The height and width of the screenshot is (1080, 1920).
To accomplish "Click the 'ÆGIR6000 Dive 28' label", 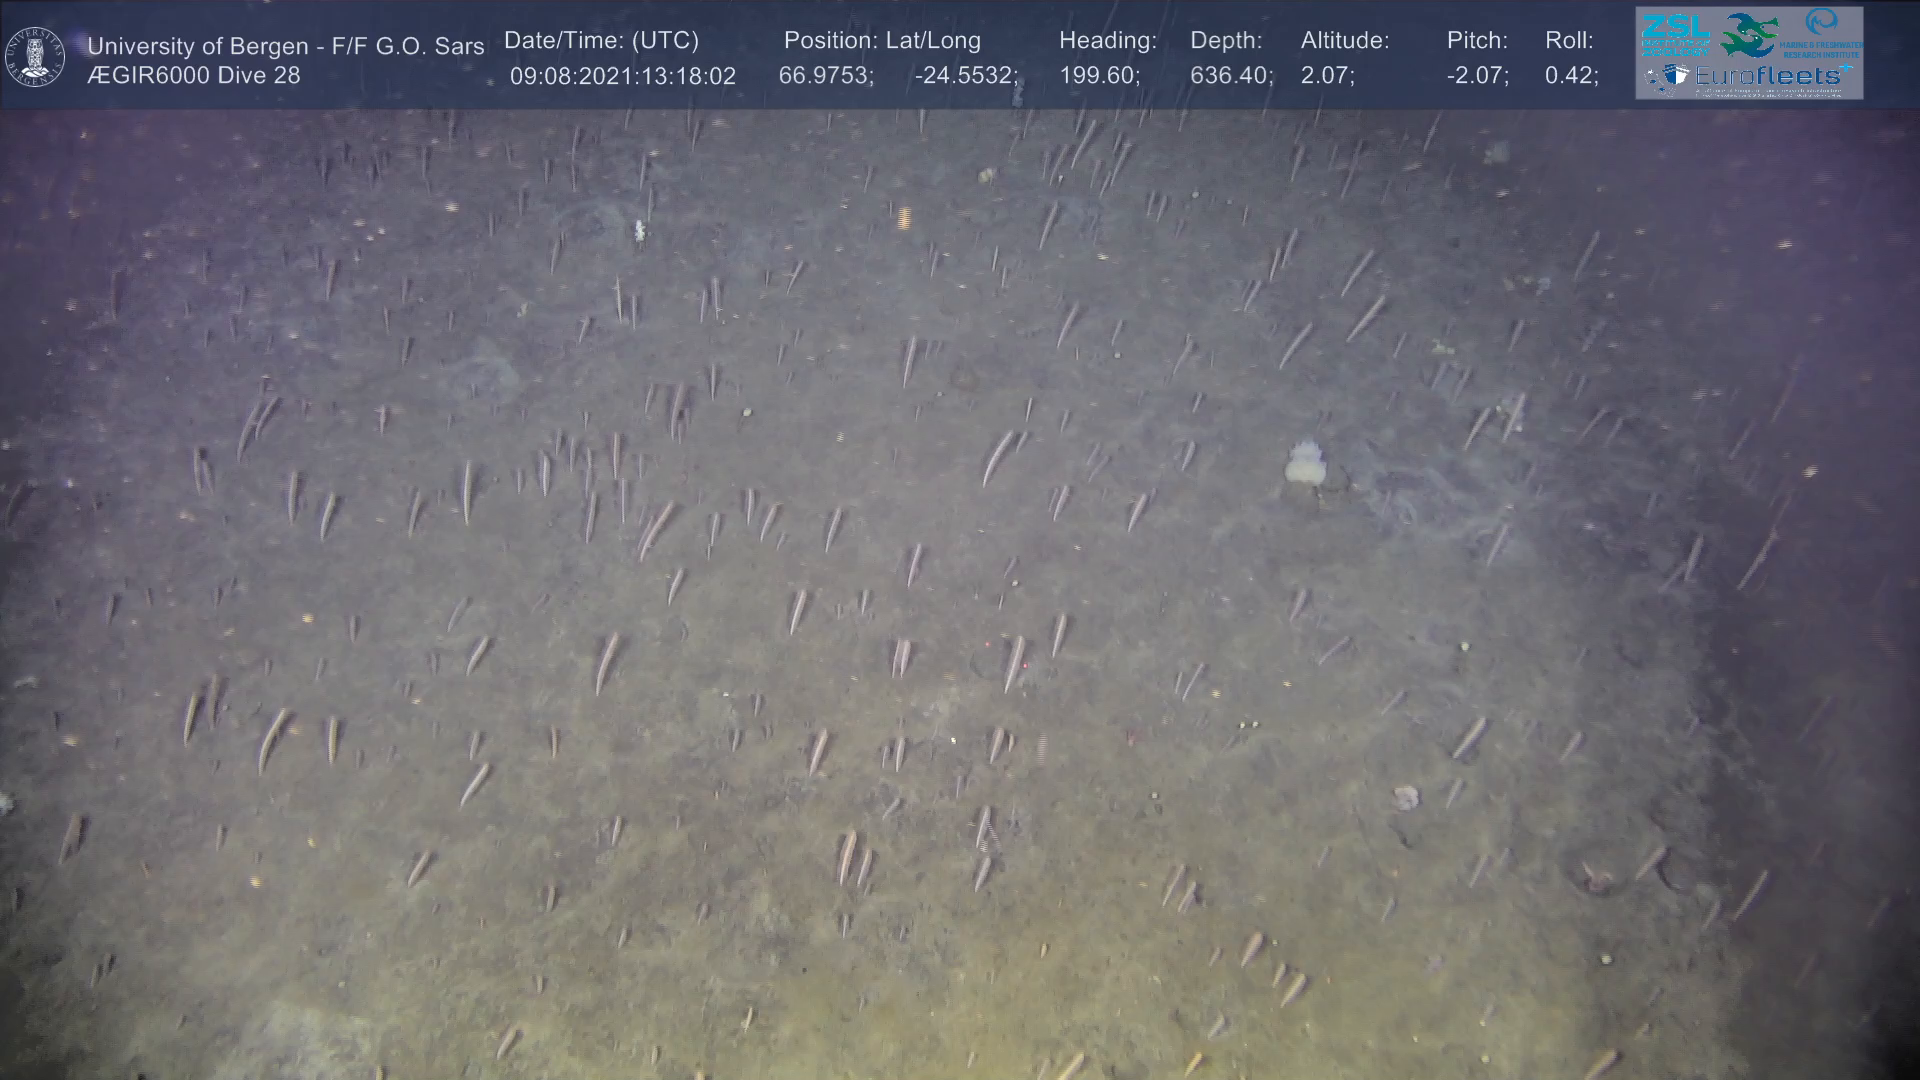I will pos(193,75).
